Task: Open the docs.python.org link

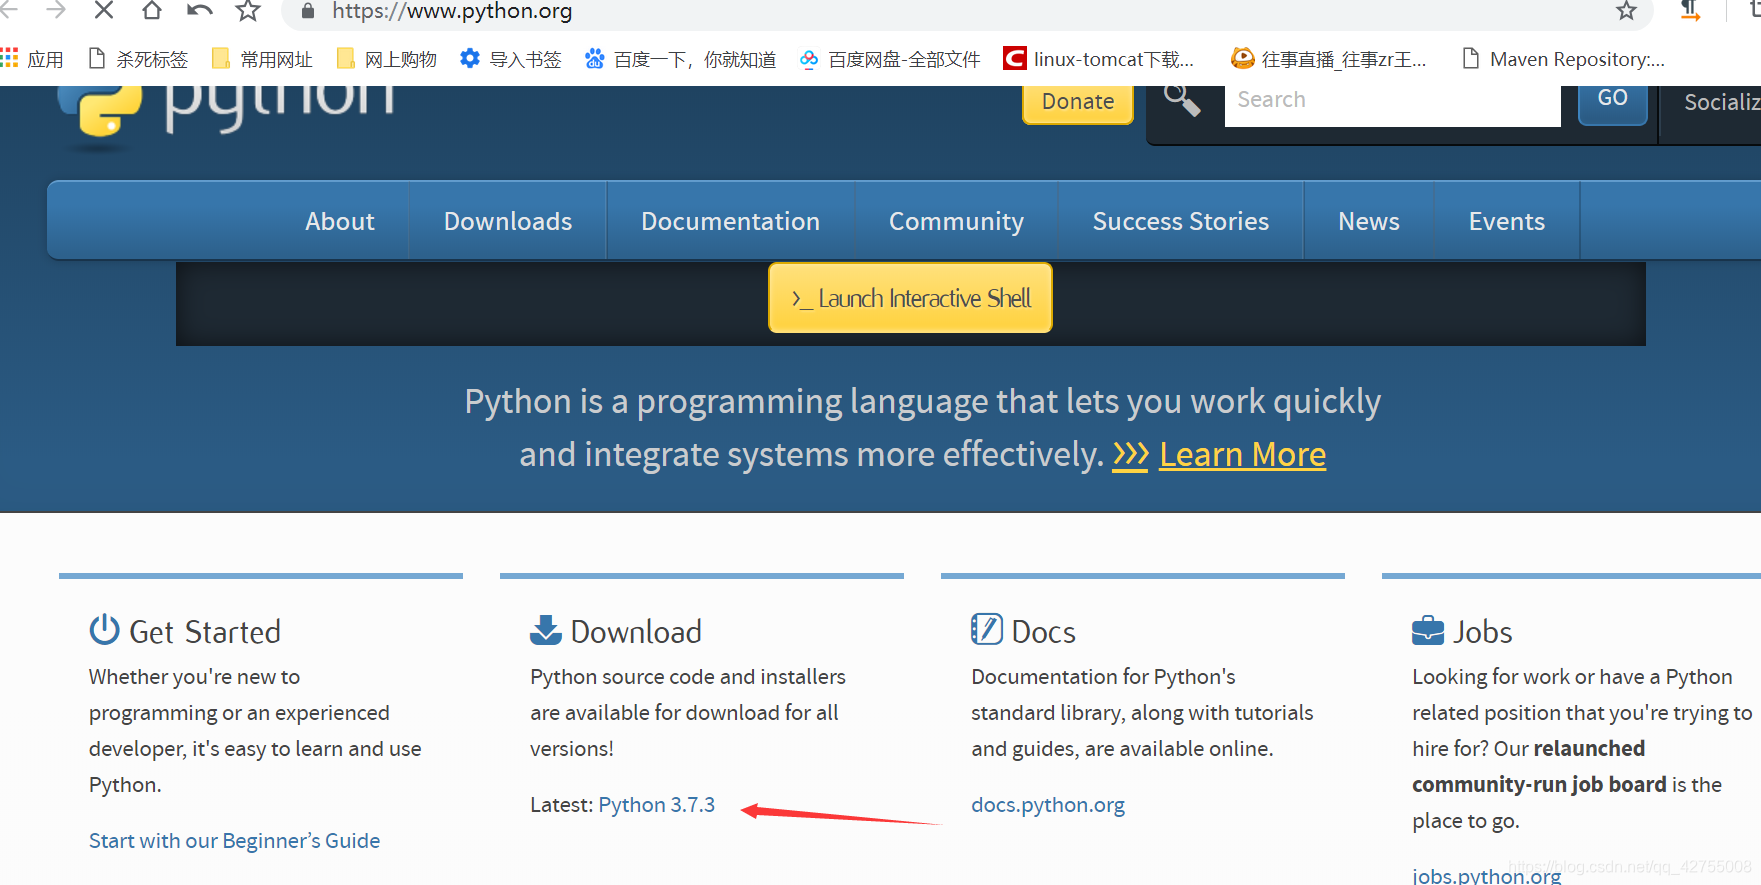Action: [1048, 805]
